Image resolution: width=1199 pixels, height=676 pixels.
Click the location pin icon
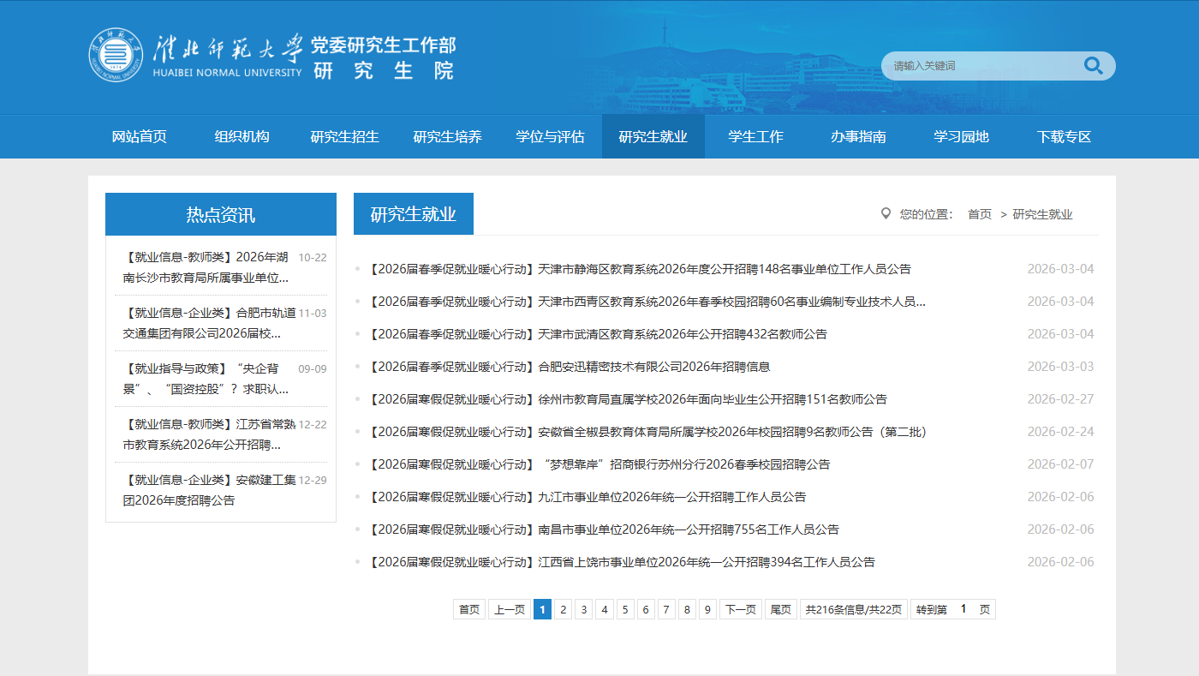[885, 214]
